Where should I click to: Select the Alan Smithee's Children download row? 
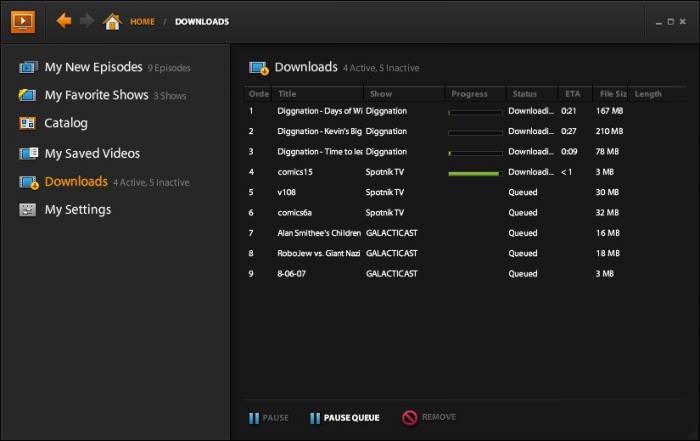[x=464, y=233]
